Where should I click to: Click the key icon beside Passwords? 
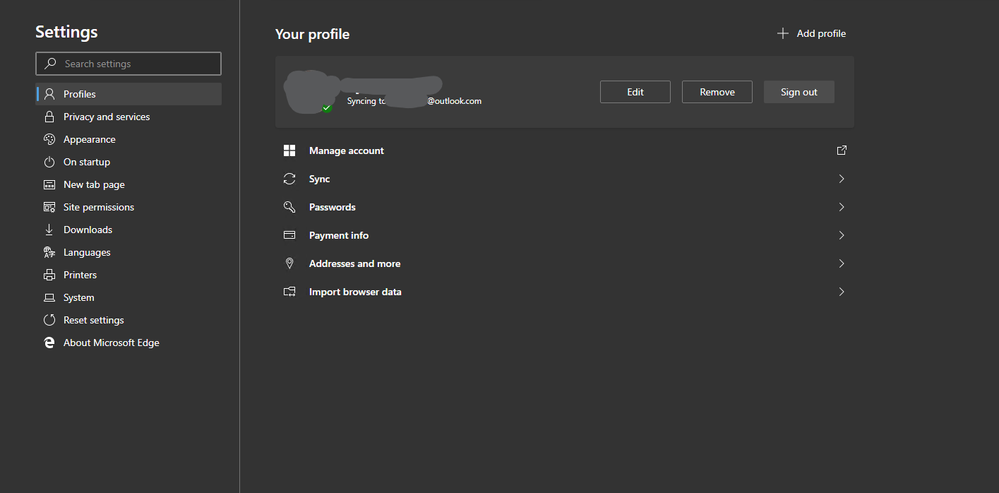click(x=289, y=207)
